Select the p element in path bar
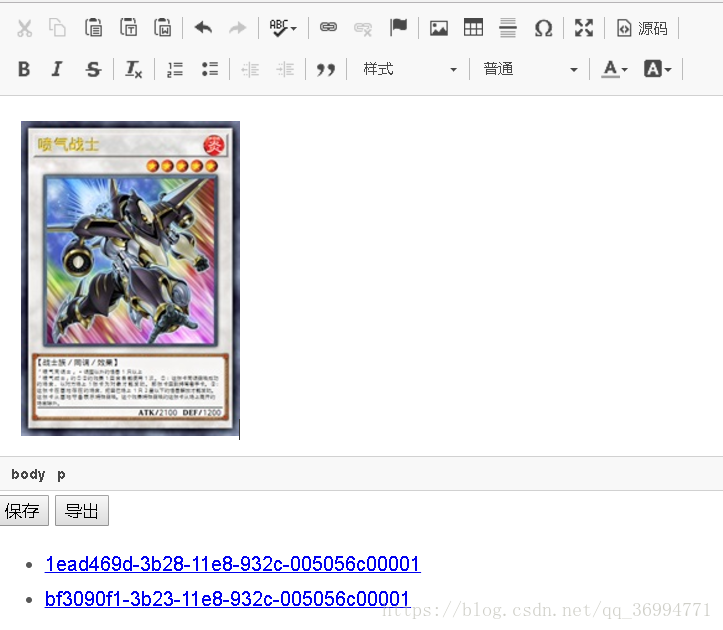The image size is (723, 630). [x=61, y=475]
